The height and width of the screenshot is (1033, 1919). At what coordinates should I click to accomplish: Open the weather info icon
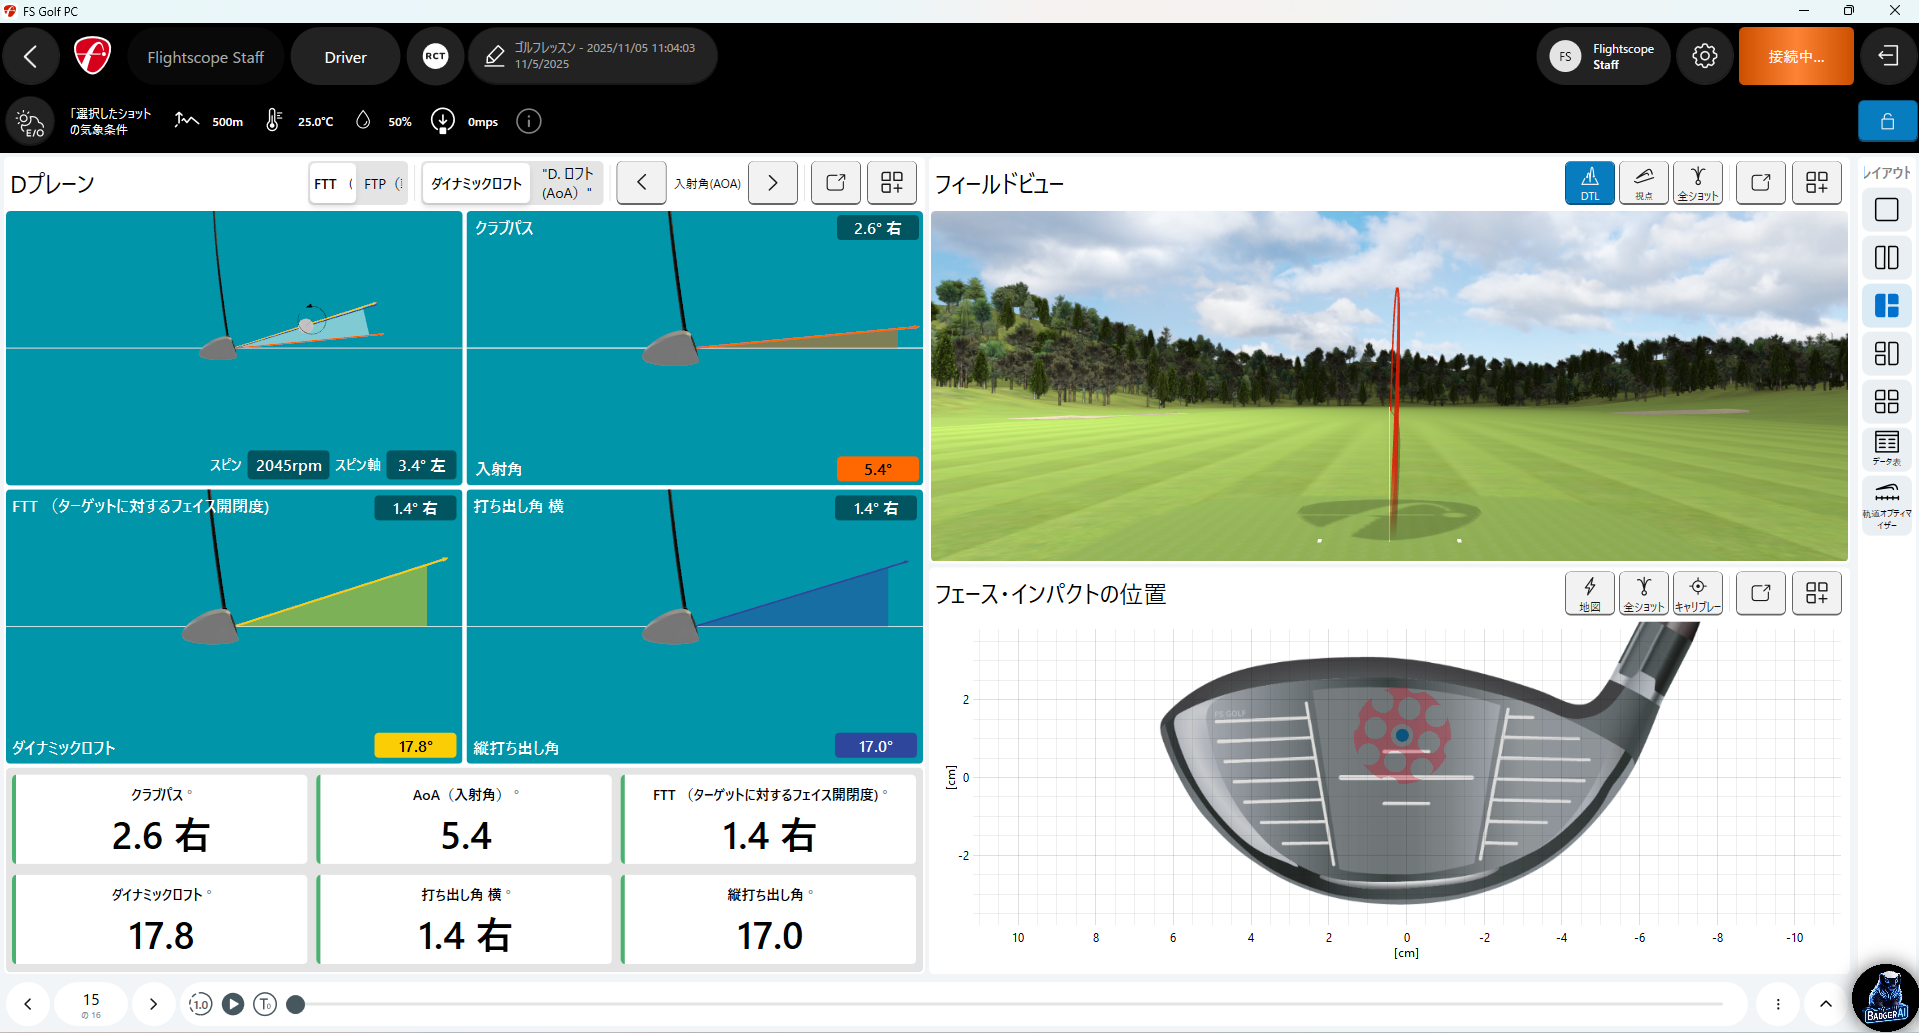click(529, 122)
